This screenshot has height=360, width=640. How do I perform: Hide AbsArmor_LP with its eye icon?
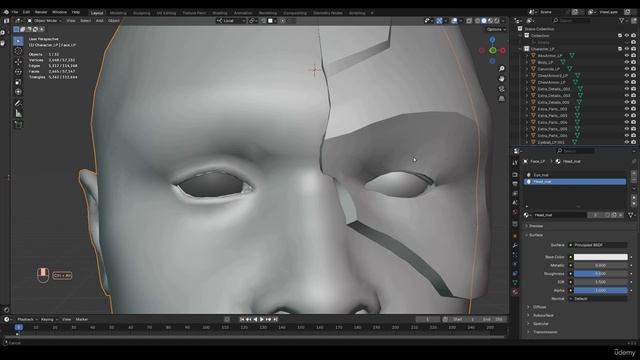coord(627,56)
